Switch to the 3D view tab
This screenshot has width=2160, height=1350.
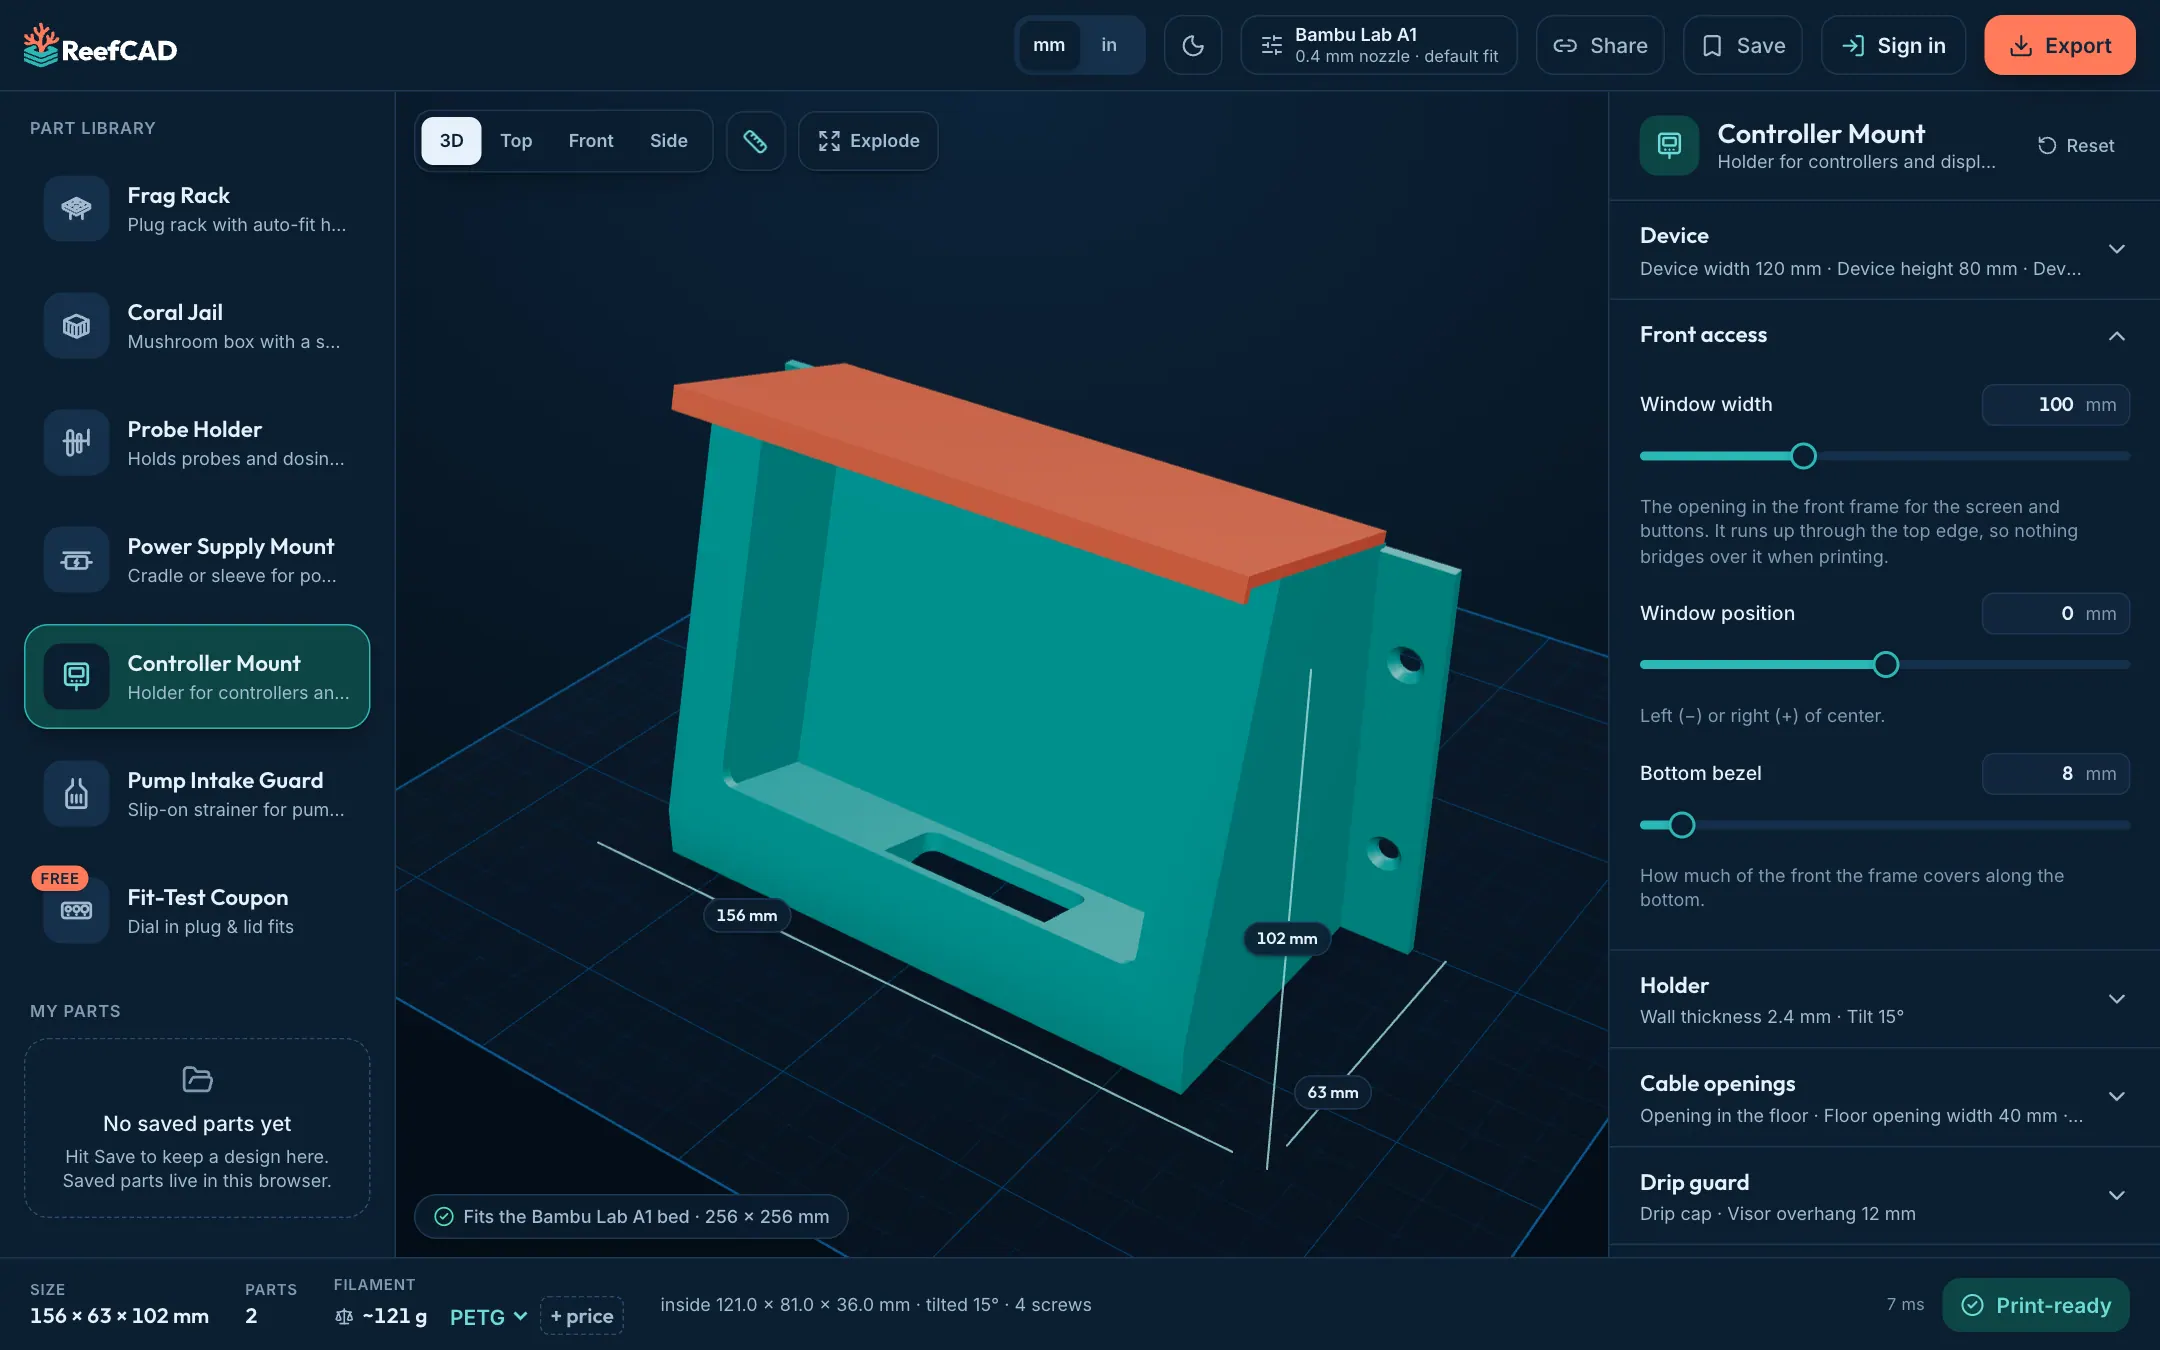(451, 141)
